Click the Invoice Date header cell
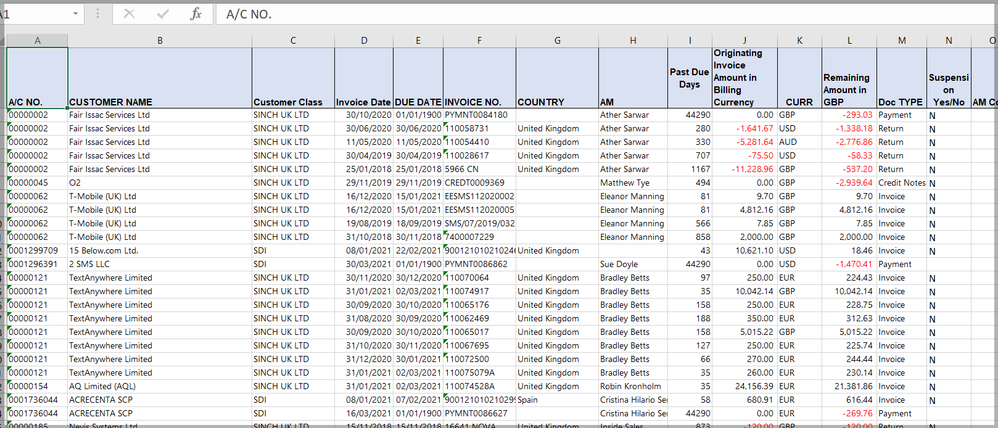998x428 pixels. pyautogui.click(x=363, y=78)
